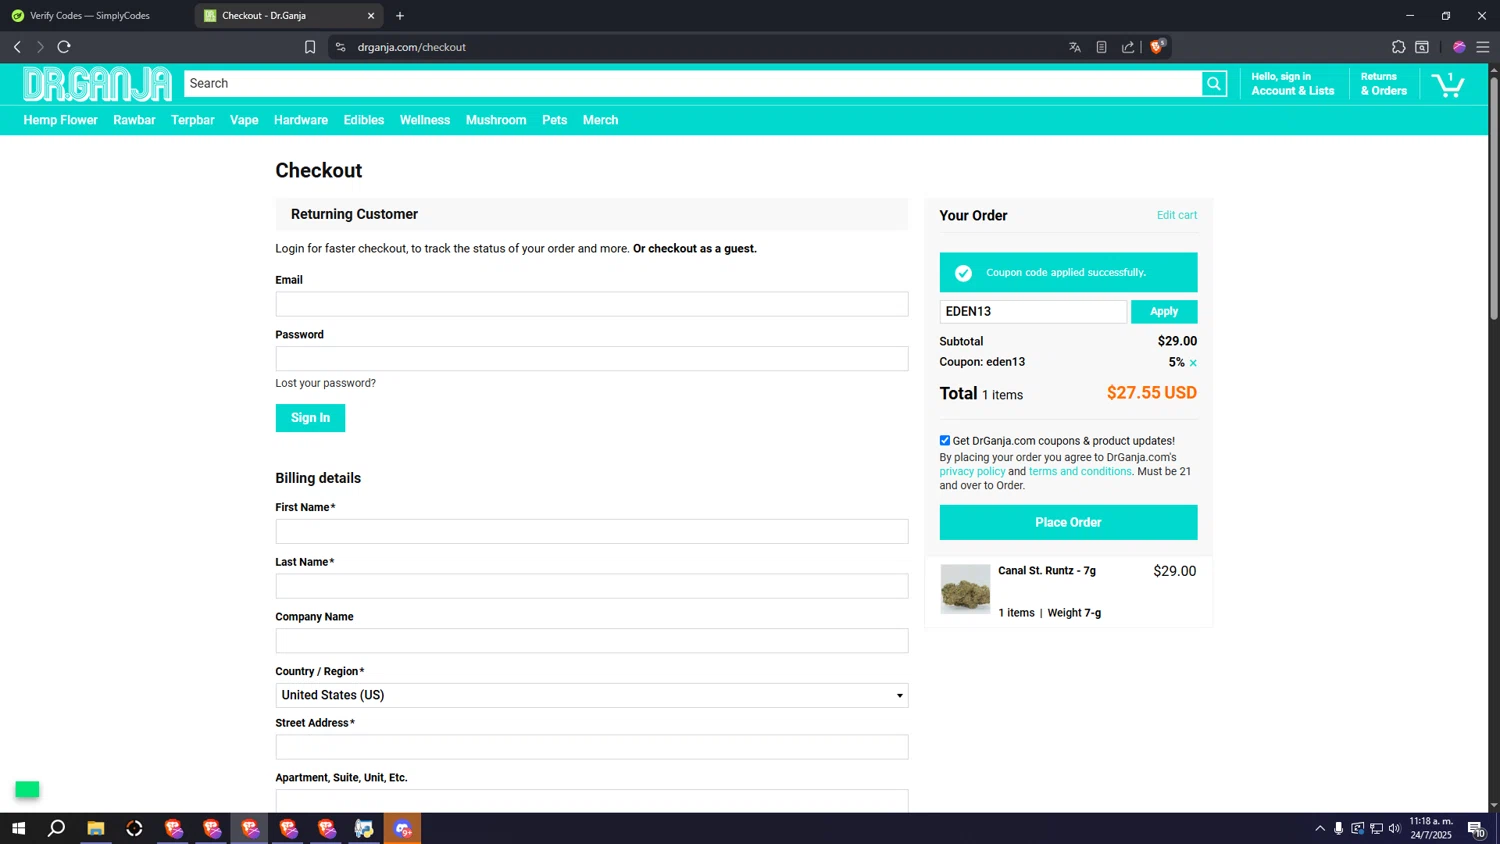Click the Email input field
Viewport: 1500px width, 844px height.
[x=592, y=304]
